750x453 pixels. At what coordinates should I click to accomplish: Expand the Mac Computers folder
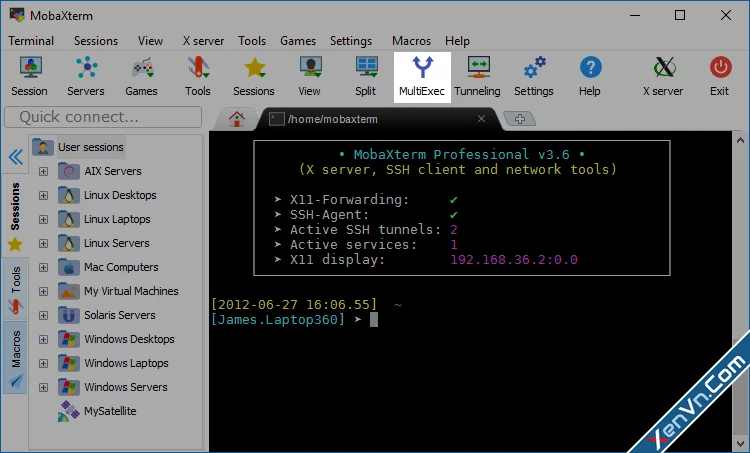tap(44, 267)
